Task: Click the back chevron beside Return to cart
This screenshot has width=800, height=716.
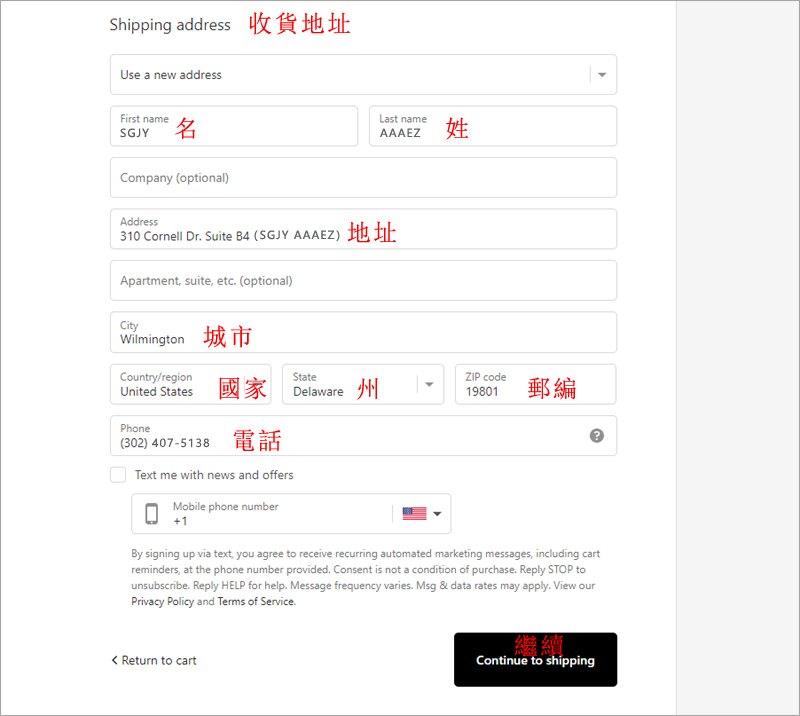Action: point(114,660)
